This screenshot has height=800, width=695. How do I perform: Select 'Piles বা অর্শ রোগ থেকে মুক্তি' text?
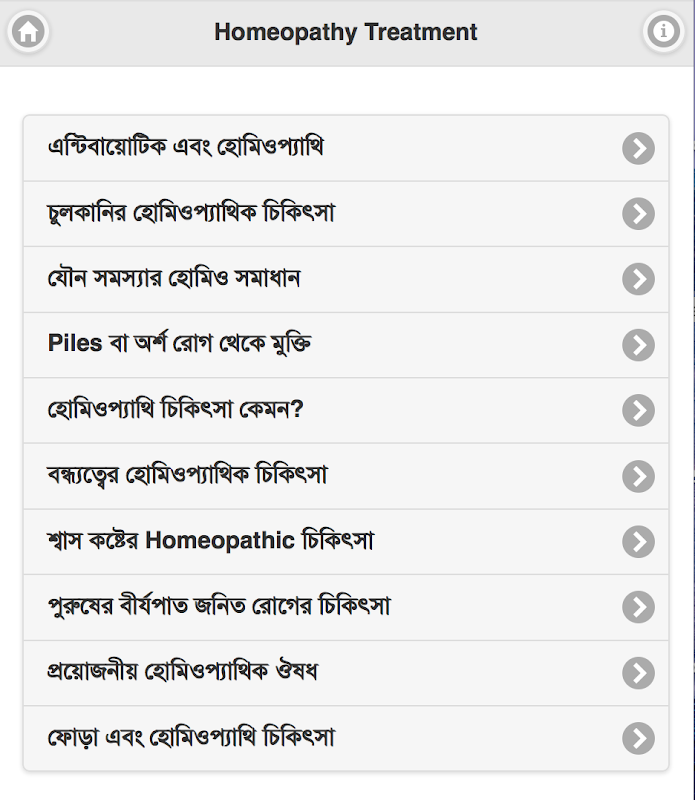[180, 344]
